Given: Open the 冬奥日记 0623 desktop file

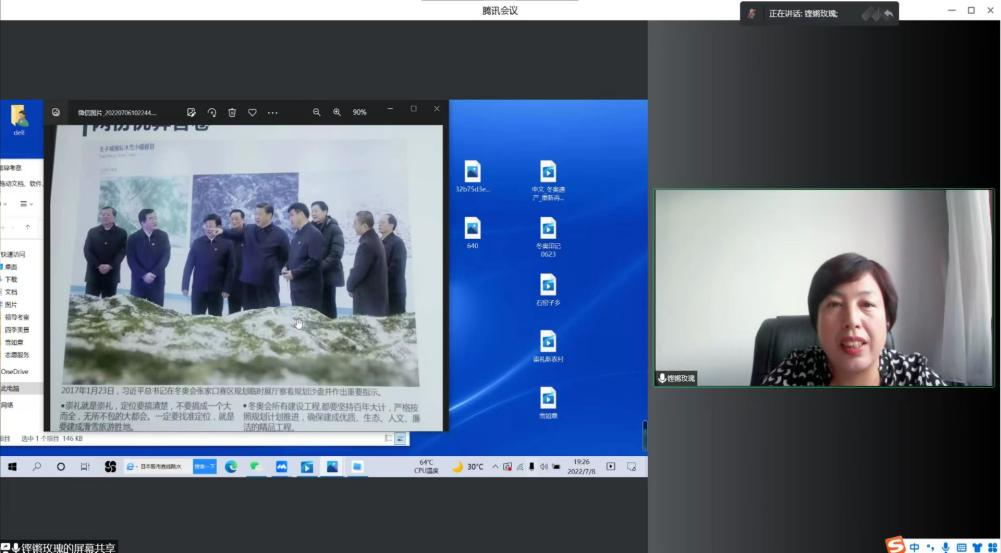Looking at the screenshot, I should (547, 233).
